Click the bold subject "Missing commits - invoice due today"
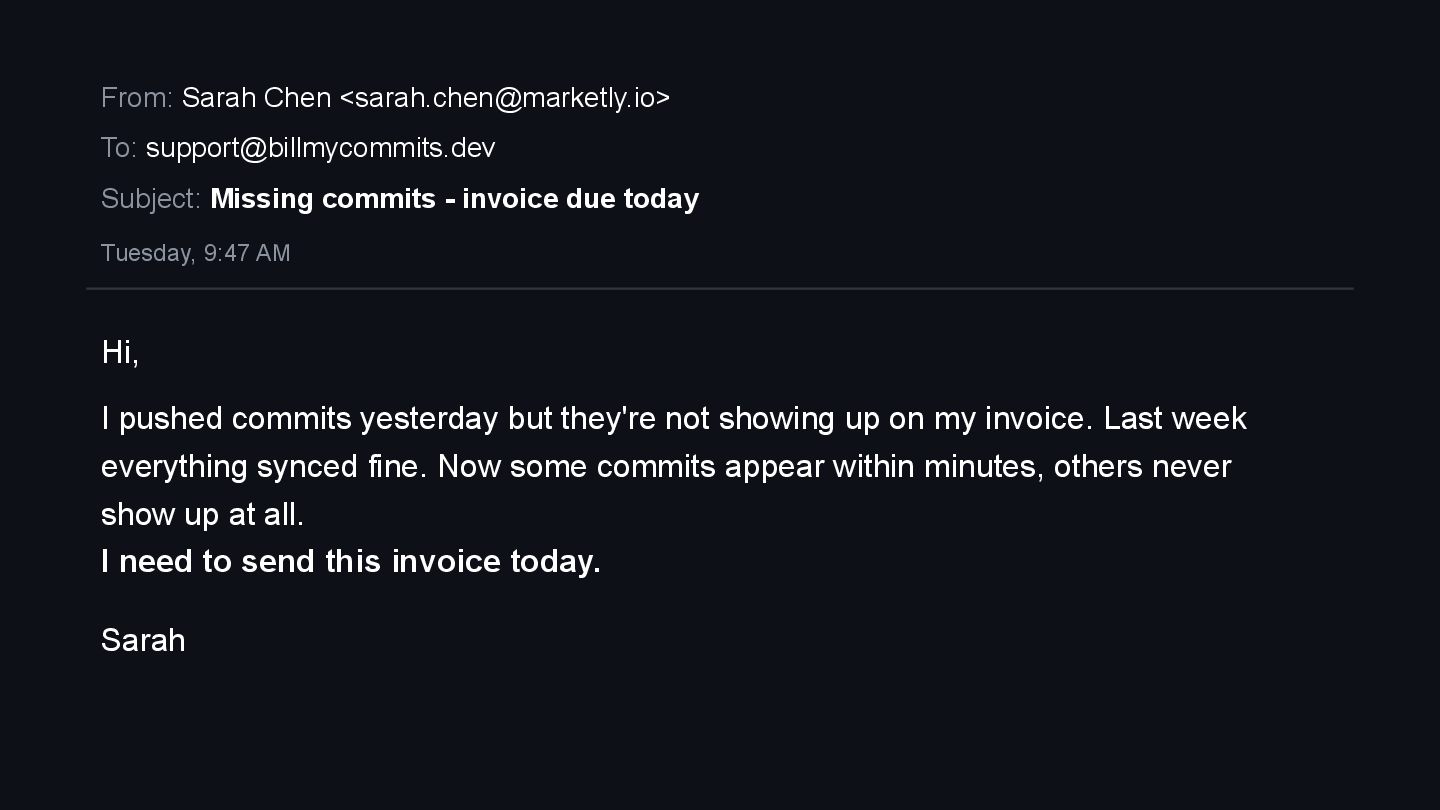 (454, 199)
